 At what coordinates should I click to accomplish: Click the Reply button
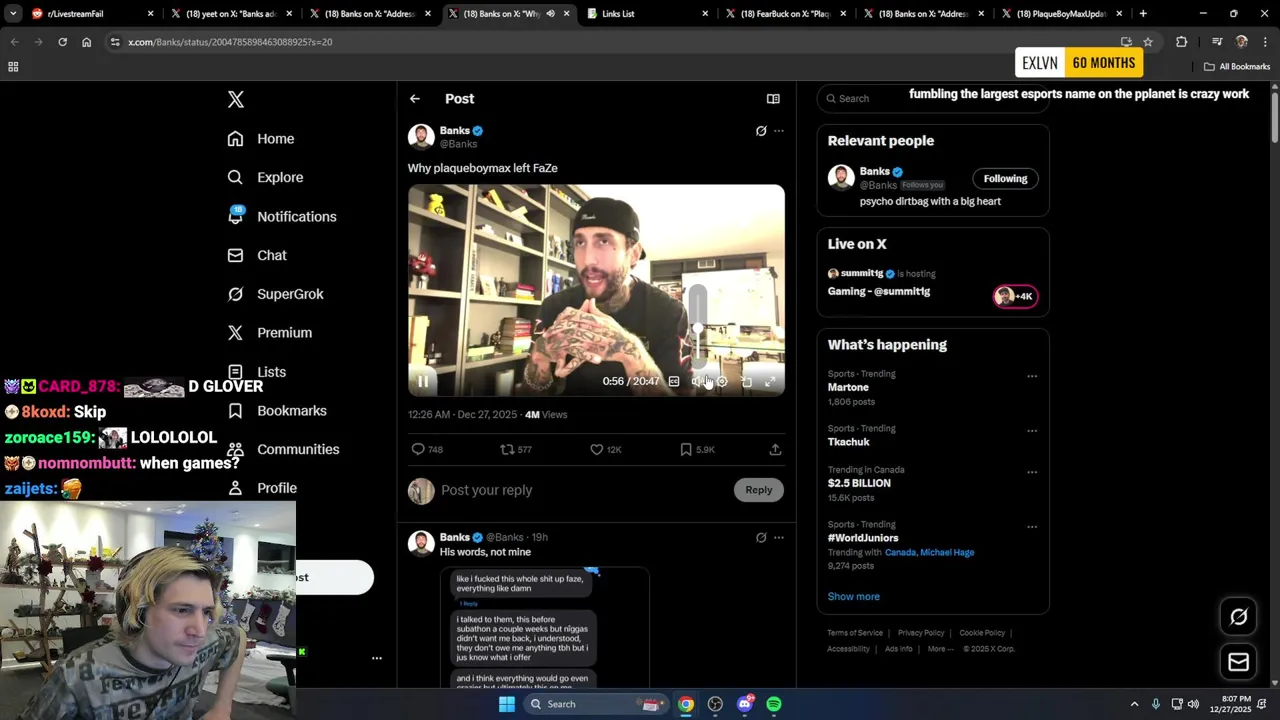(x=759, y=490)
